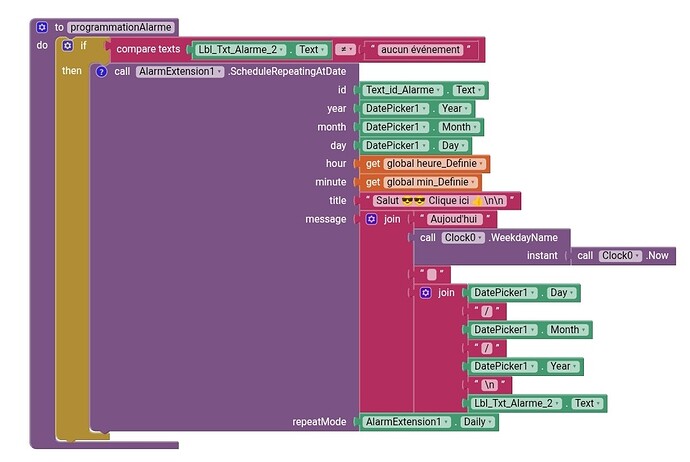Open the Clock0 dropdown in the Now call
This screenshot has height=462, width=690.
point(619,256)
